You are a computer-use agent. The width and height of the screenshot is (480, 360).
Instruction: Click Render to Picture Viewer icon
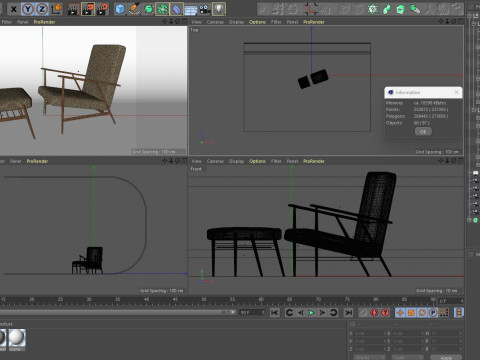point(87,9)
